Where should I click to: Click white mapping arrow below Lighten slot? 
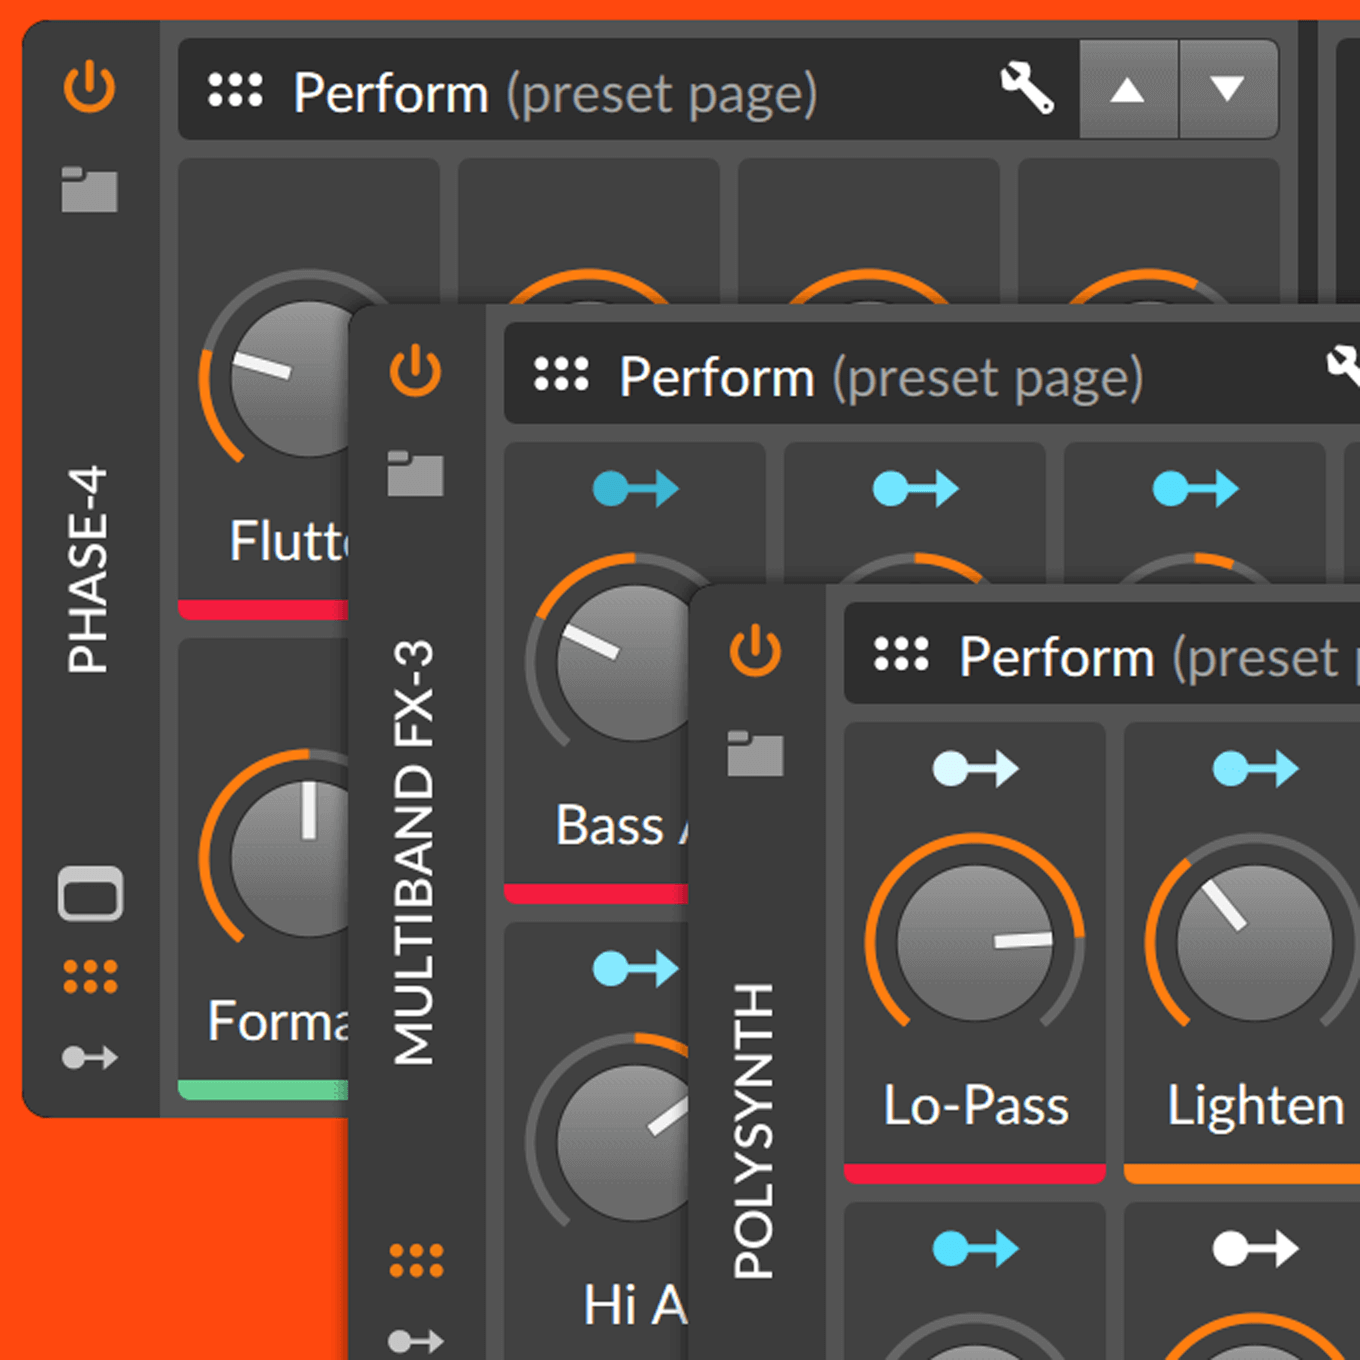[1256, 1249]
